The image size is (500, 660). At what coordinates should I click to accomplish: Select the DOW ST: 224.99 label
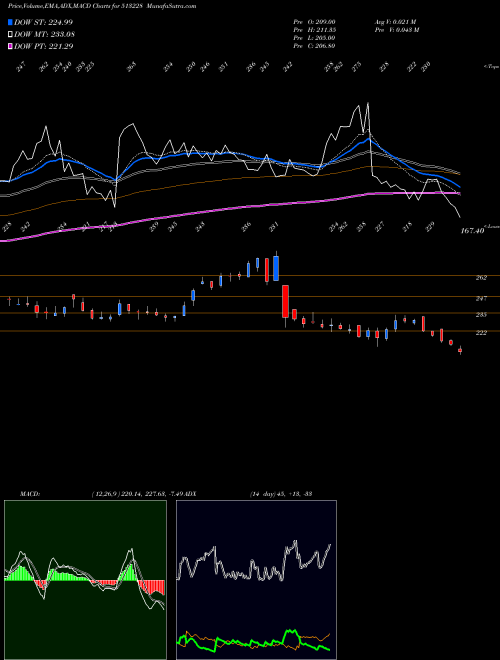click(43, 22)
